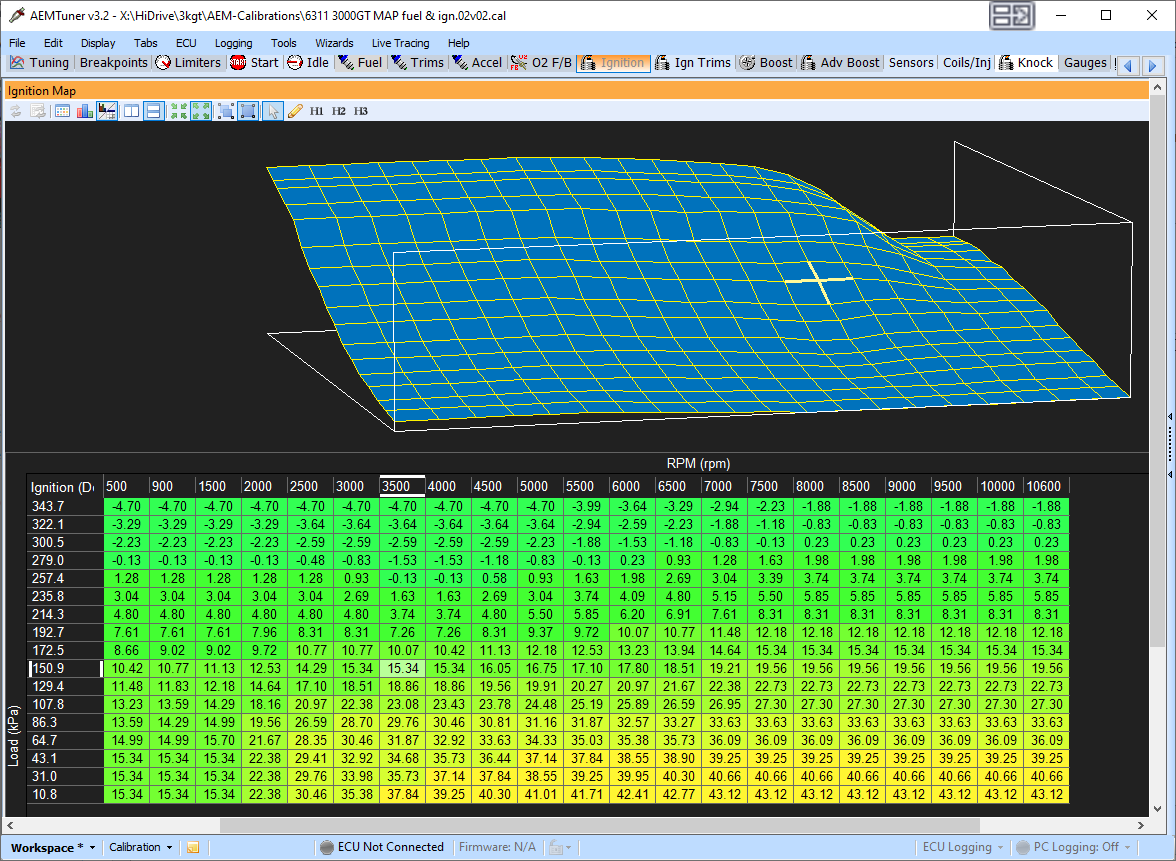The height and width of the screenshot is (861, 1176).
Task: Click the table grid view icon
Action: coord(62,111)
